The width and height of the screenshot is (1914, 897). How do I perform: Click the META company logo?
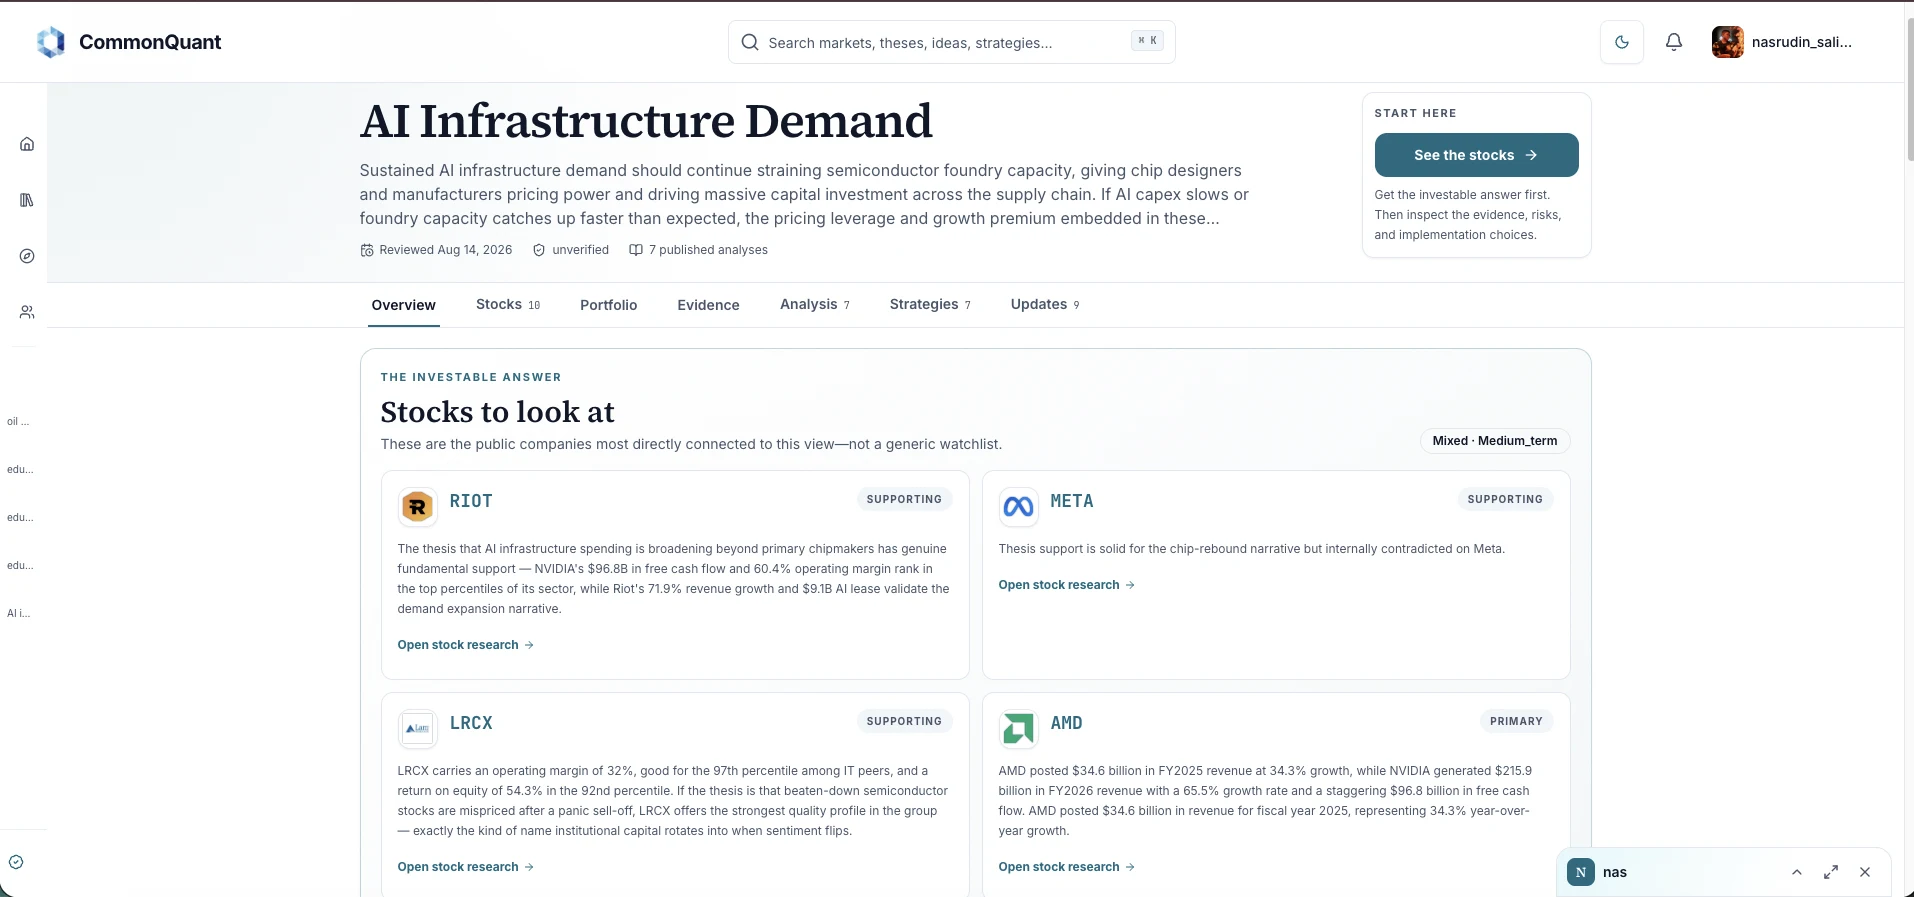(1018, 507)
